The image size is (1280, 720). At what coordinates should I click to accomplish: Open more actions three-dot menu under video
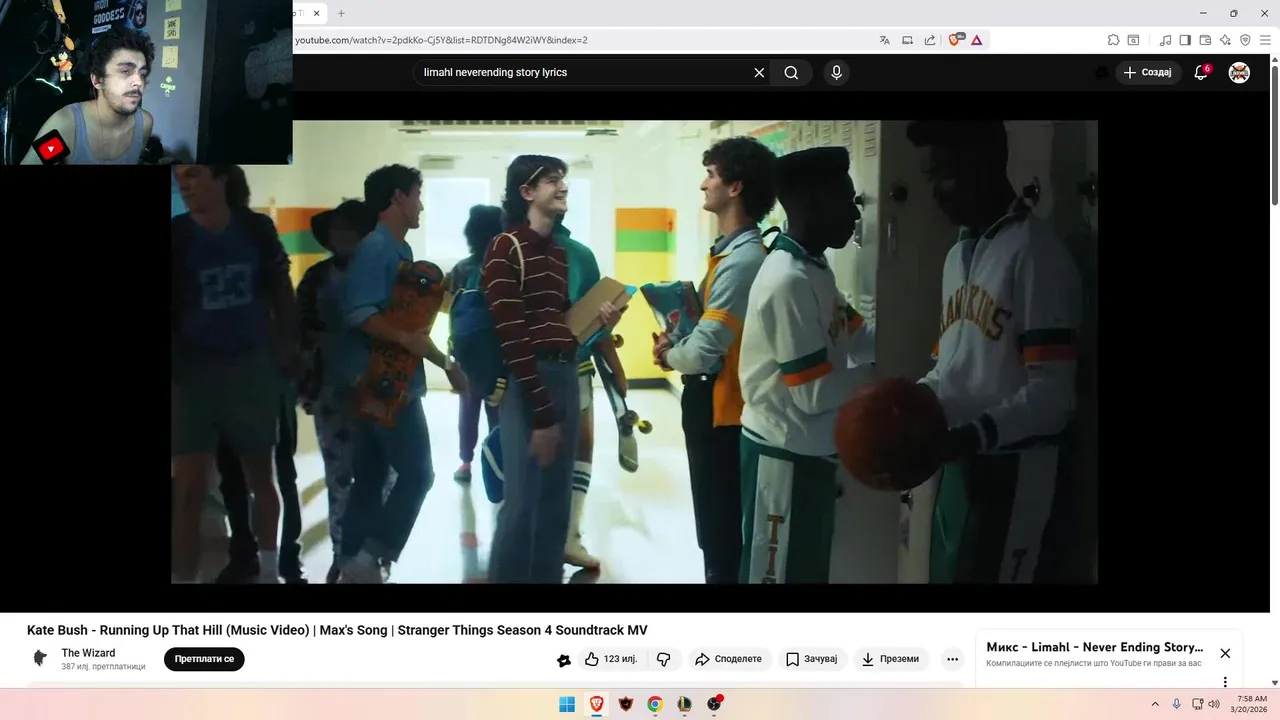(952, 659)
